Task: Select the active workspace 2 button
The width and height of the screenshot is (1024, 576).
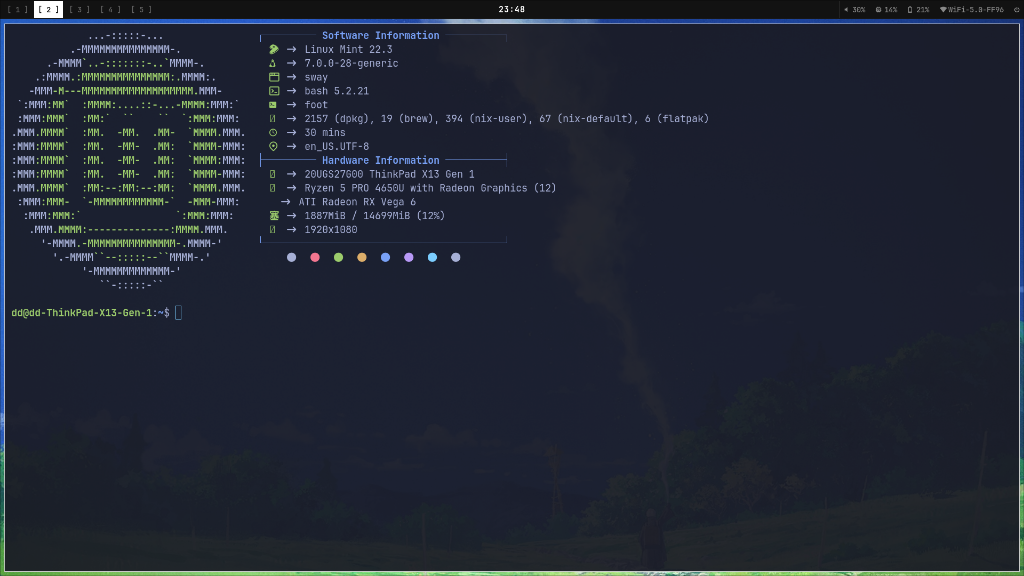Action: (48, 9)
